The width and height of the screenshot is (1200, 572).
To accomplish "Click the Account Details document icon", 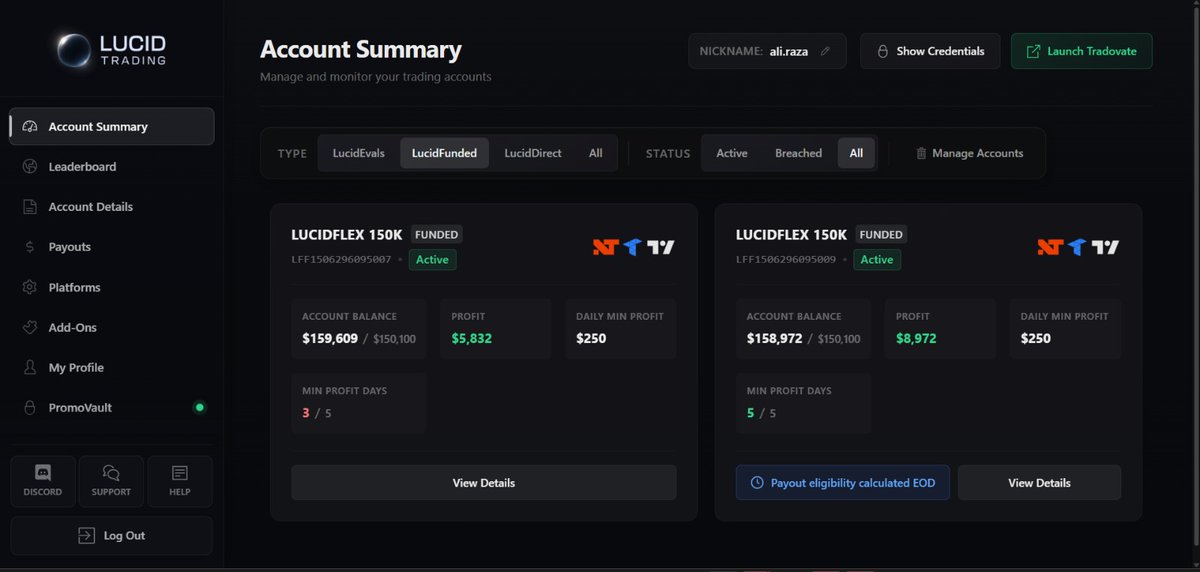I will [x=29, y=207].
